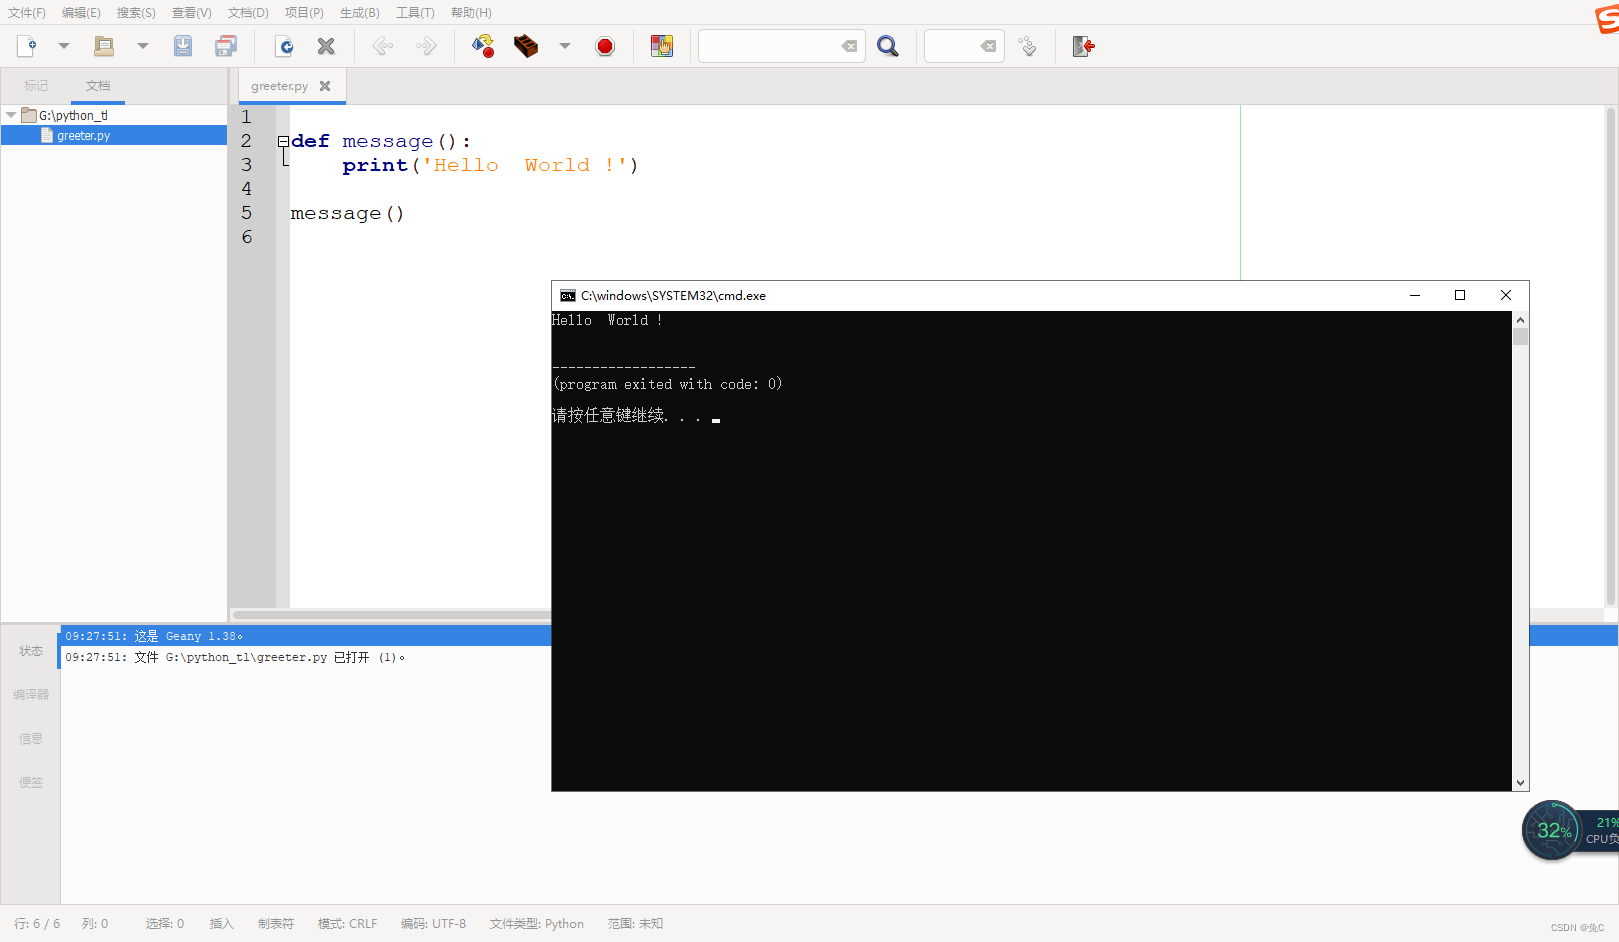The image size is (1619, 942).
Task: Click cmd.exe scrollbar down arrow
Action: click(1521, 783)
